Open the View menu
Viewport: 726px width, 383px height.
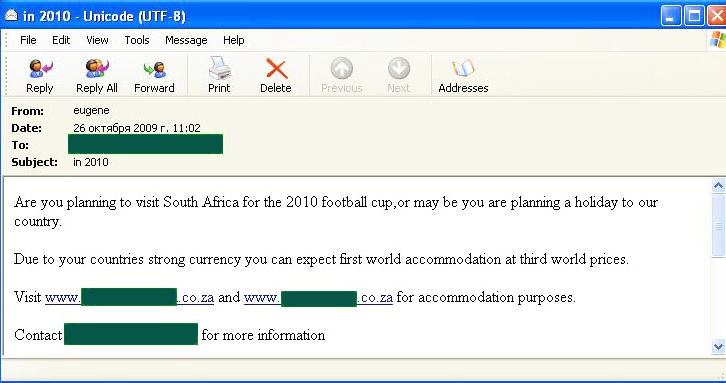[x=97, y=40]
